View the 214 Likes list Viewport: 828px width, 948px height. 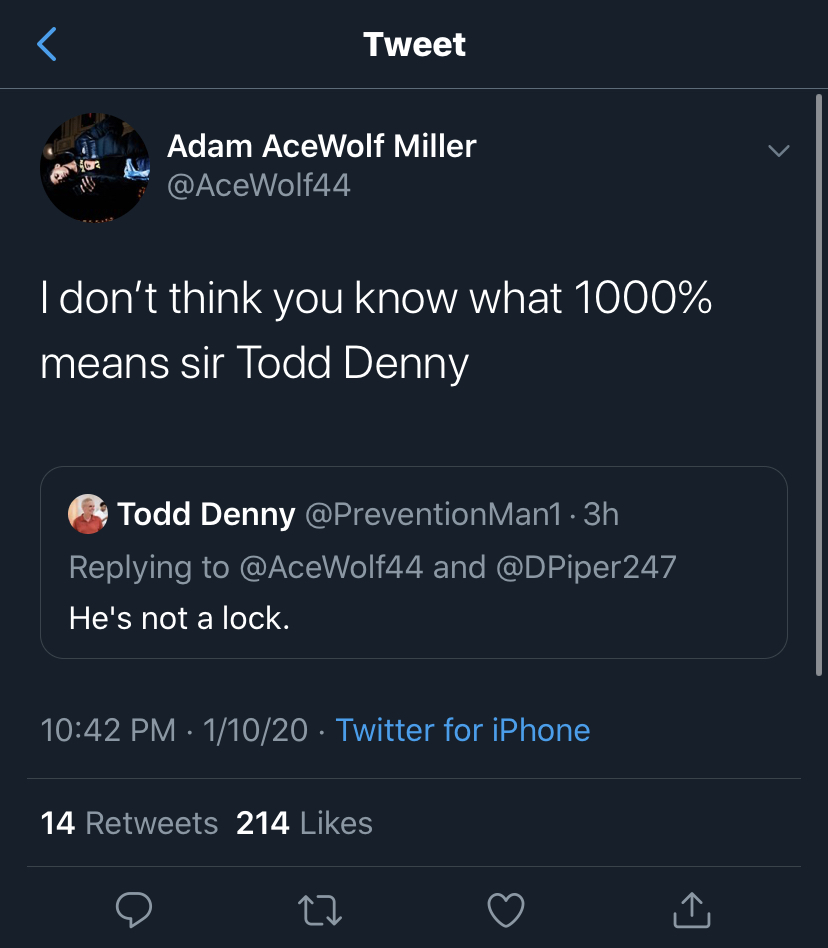click(304, 823)
